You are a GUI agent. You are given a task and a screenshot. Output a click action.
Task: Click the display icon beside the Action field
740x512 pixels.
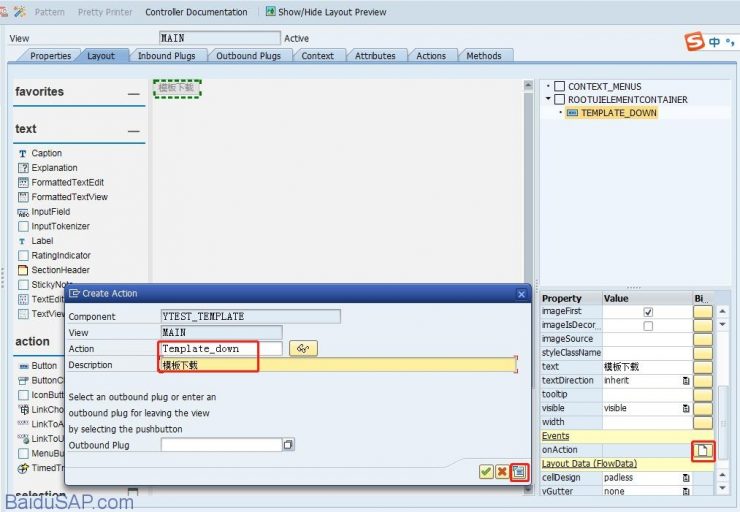(x=303, y=348)
